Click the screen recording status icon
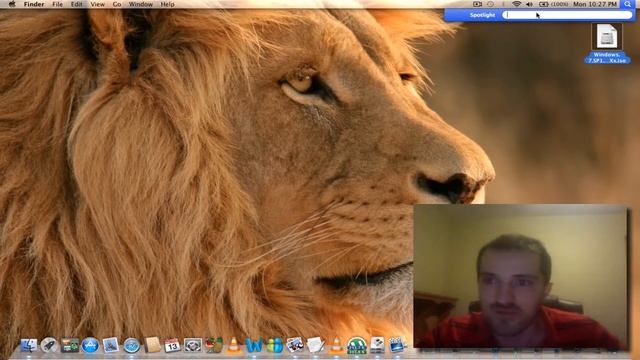Image resolution: width=640 pixels, height=360 pixels. [x=477, y=4]
